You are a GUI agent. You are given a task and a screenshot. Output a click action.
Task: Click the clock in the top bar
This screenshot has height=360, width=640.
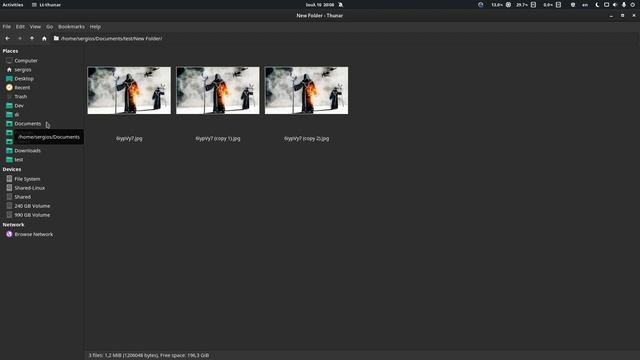pyautogui.click(x=320, y=5)
